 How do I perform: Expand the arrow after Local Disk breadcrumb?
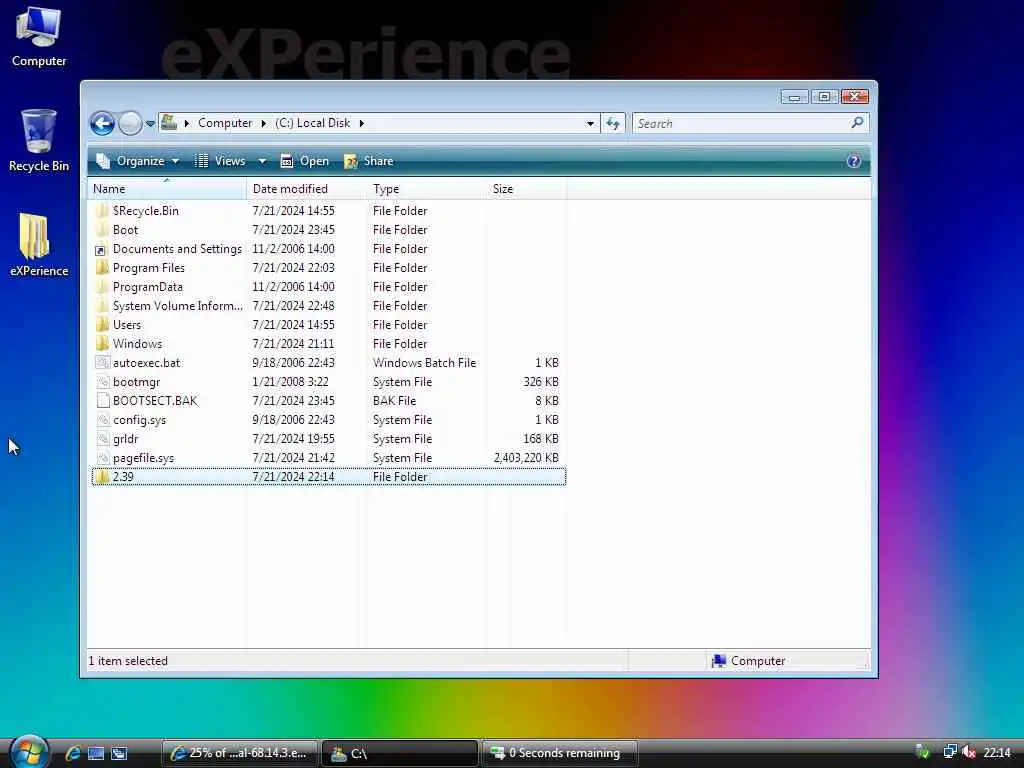362,123
